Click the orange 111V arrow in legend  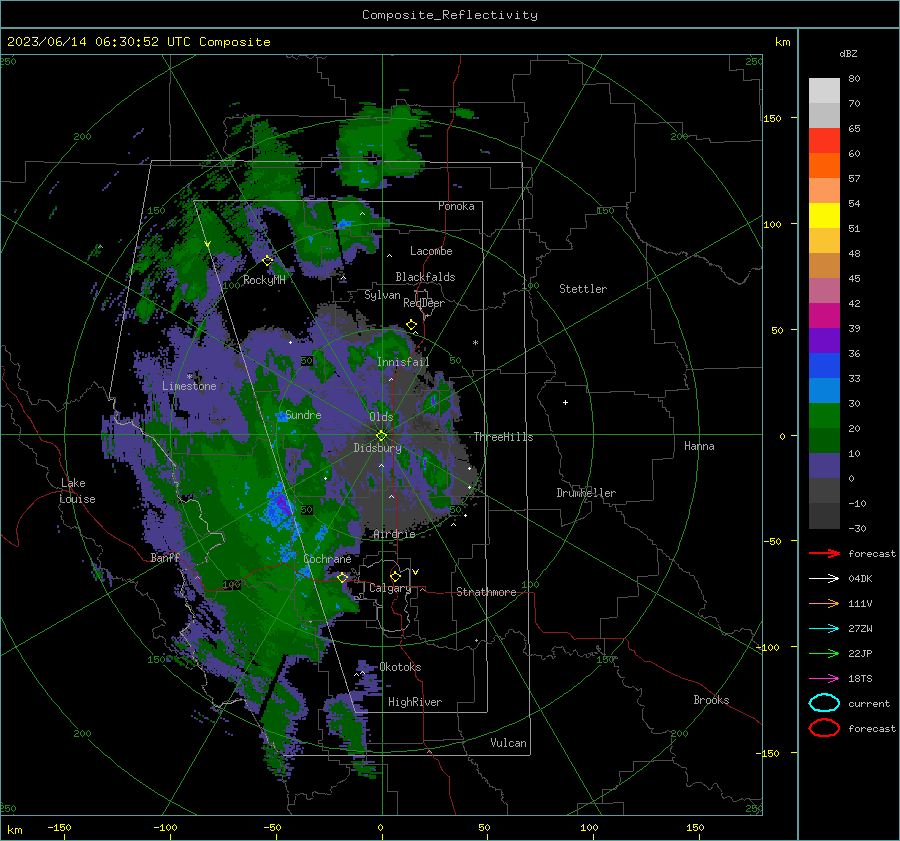(x=824, y=603)
